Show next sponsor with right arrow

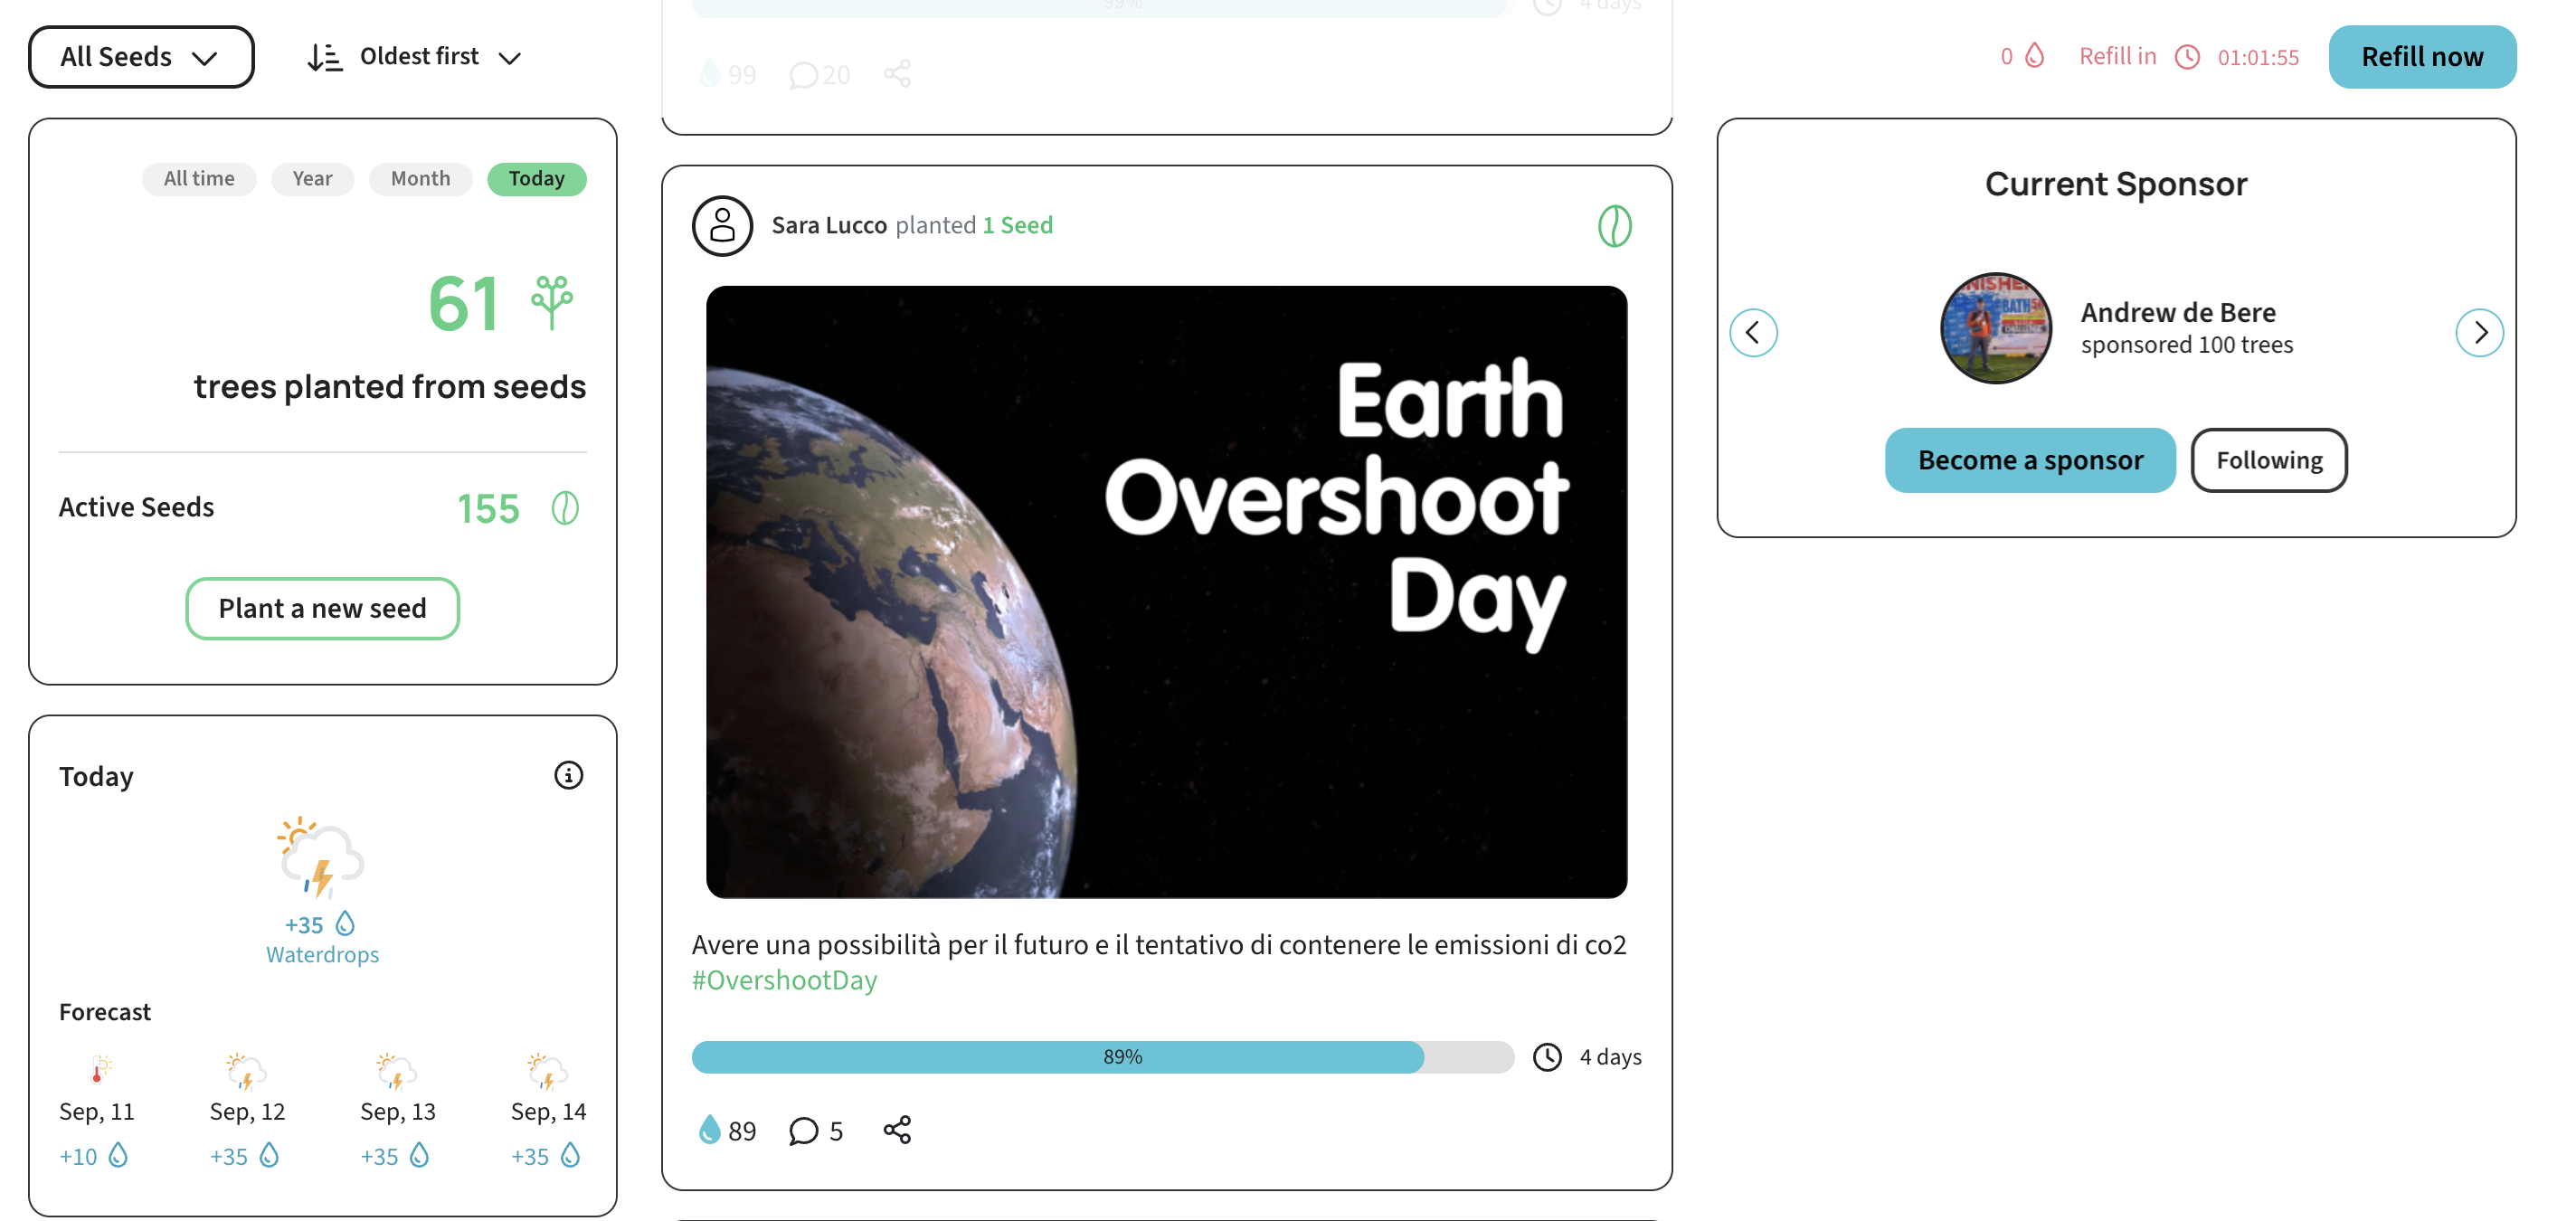[x=2479, y=333]
